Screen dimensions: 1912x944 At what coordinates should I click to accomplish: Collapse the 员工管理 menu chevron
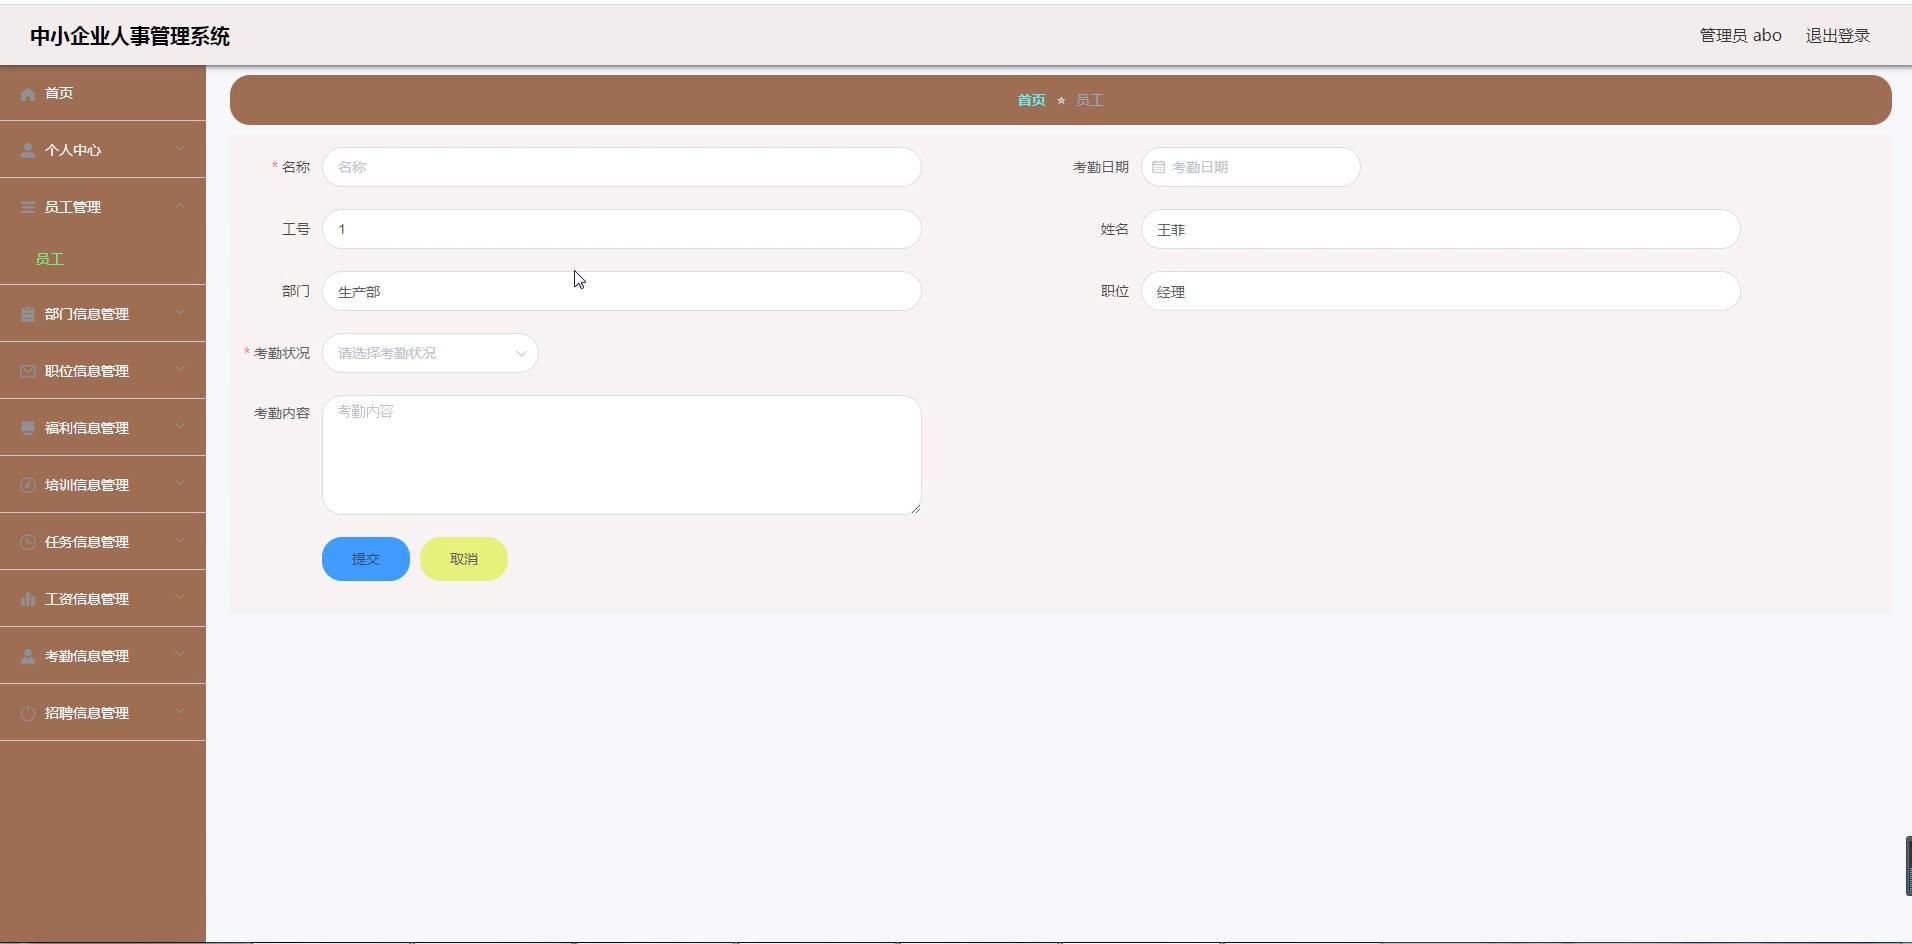click(180, 206)
